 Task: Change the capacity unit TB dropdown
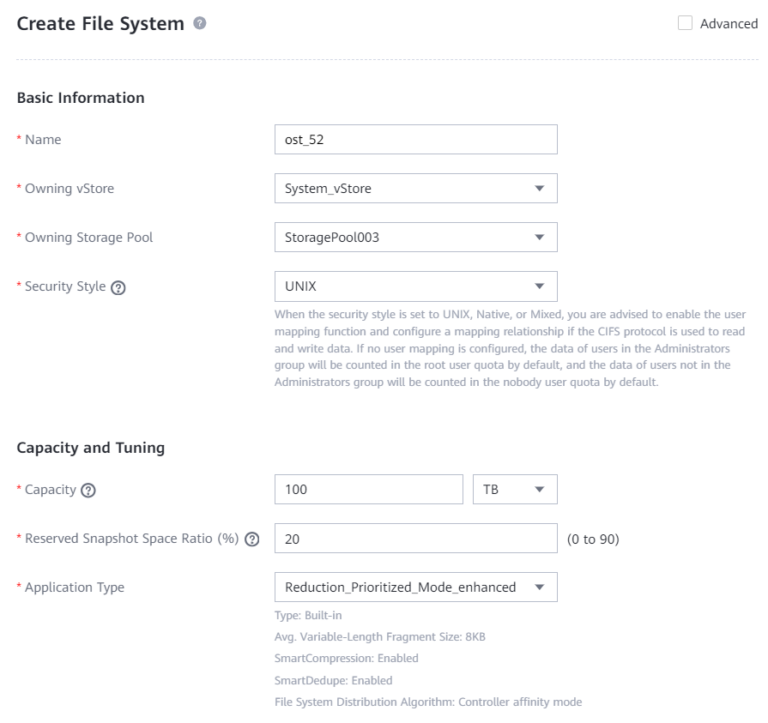click(514, 490)
